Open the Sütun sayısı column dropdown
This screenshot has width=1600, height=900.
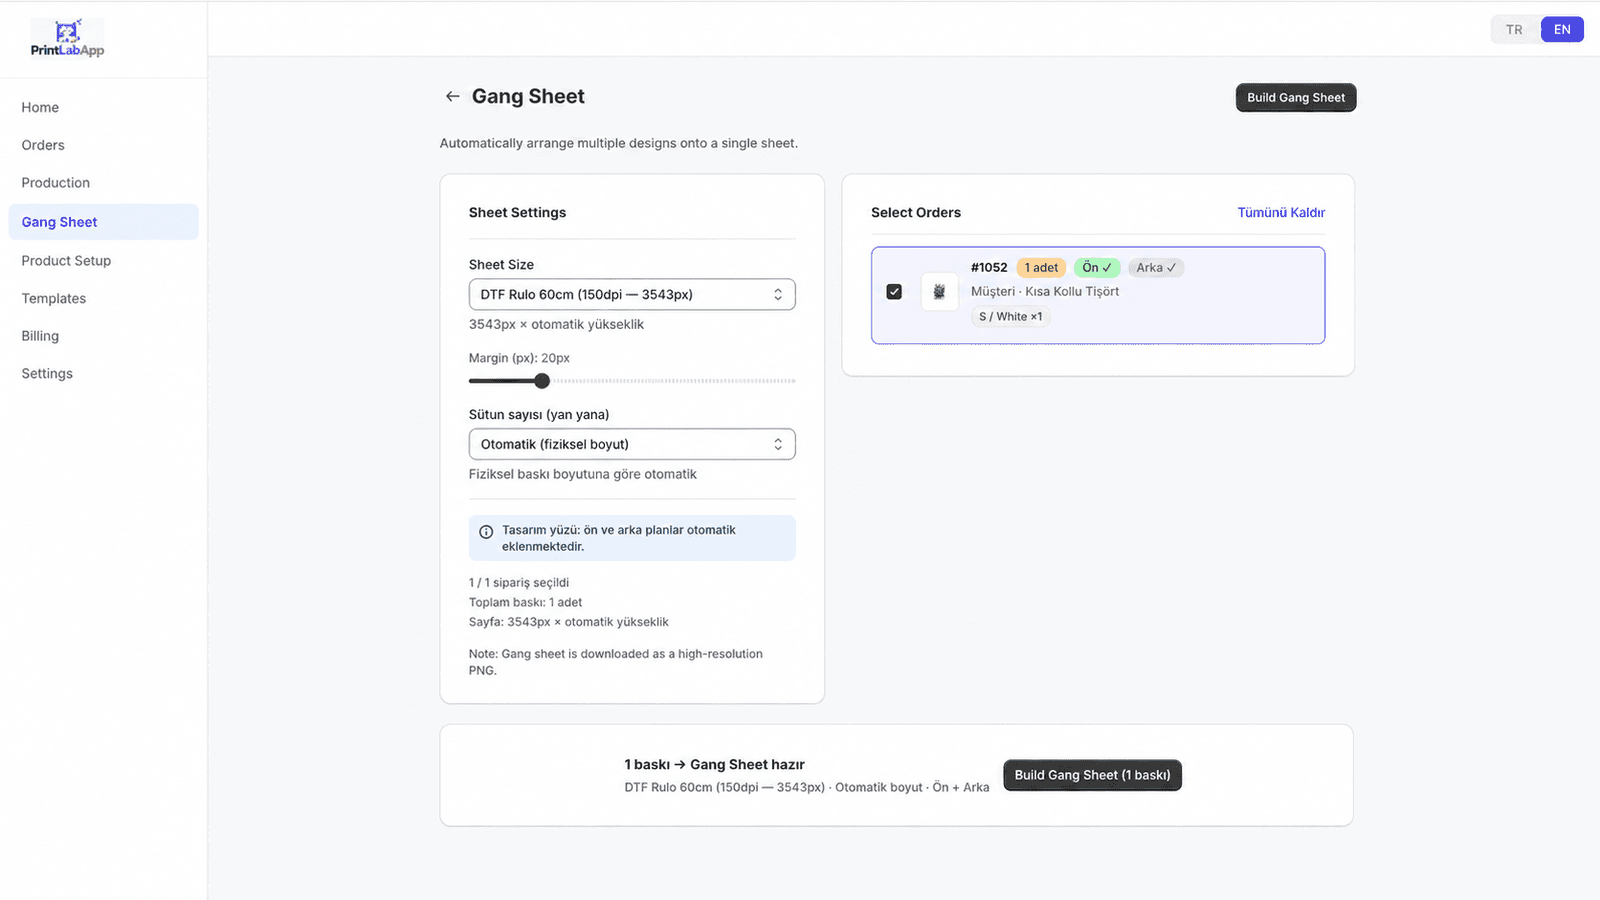[x=632, y=444]
